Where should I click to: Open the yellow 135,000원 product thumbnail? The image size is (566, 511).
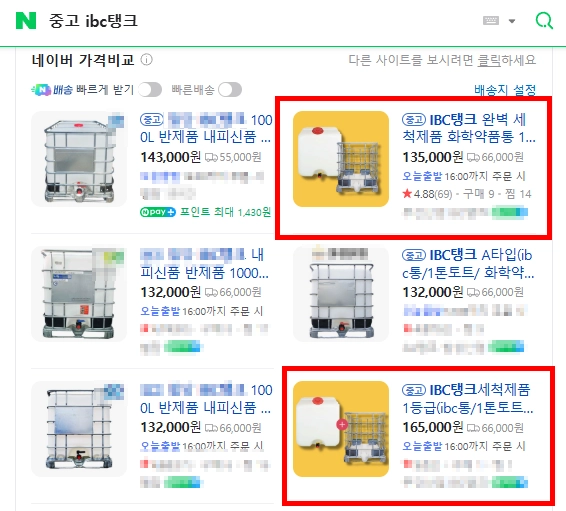pos(341,159)
